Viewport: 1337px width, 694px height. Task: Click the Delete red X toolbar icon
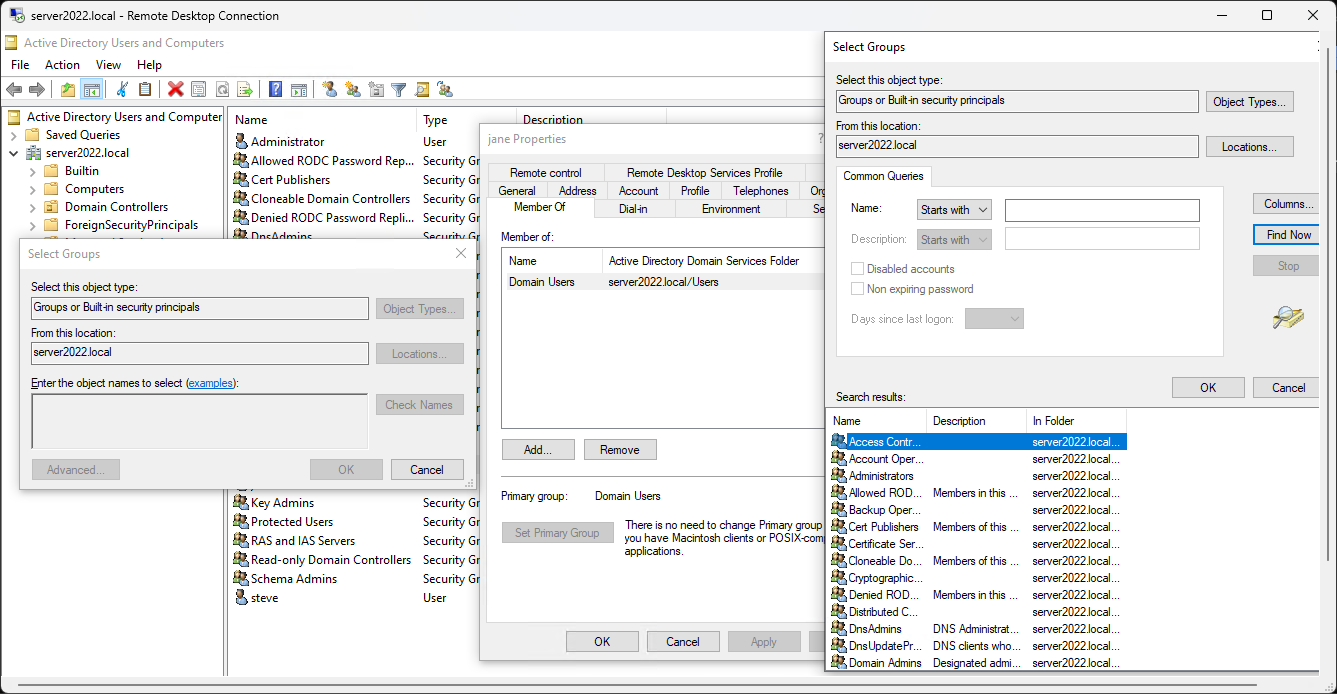pos(176,89)
